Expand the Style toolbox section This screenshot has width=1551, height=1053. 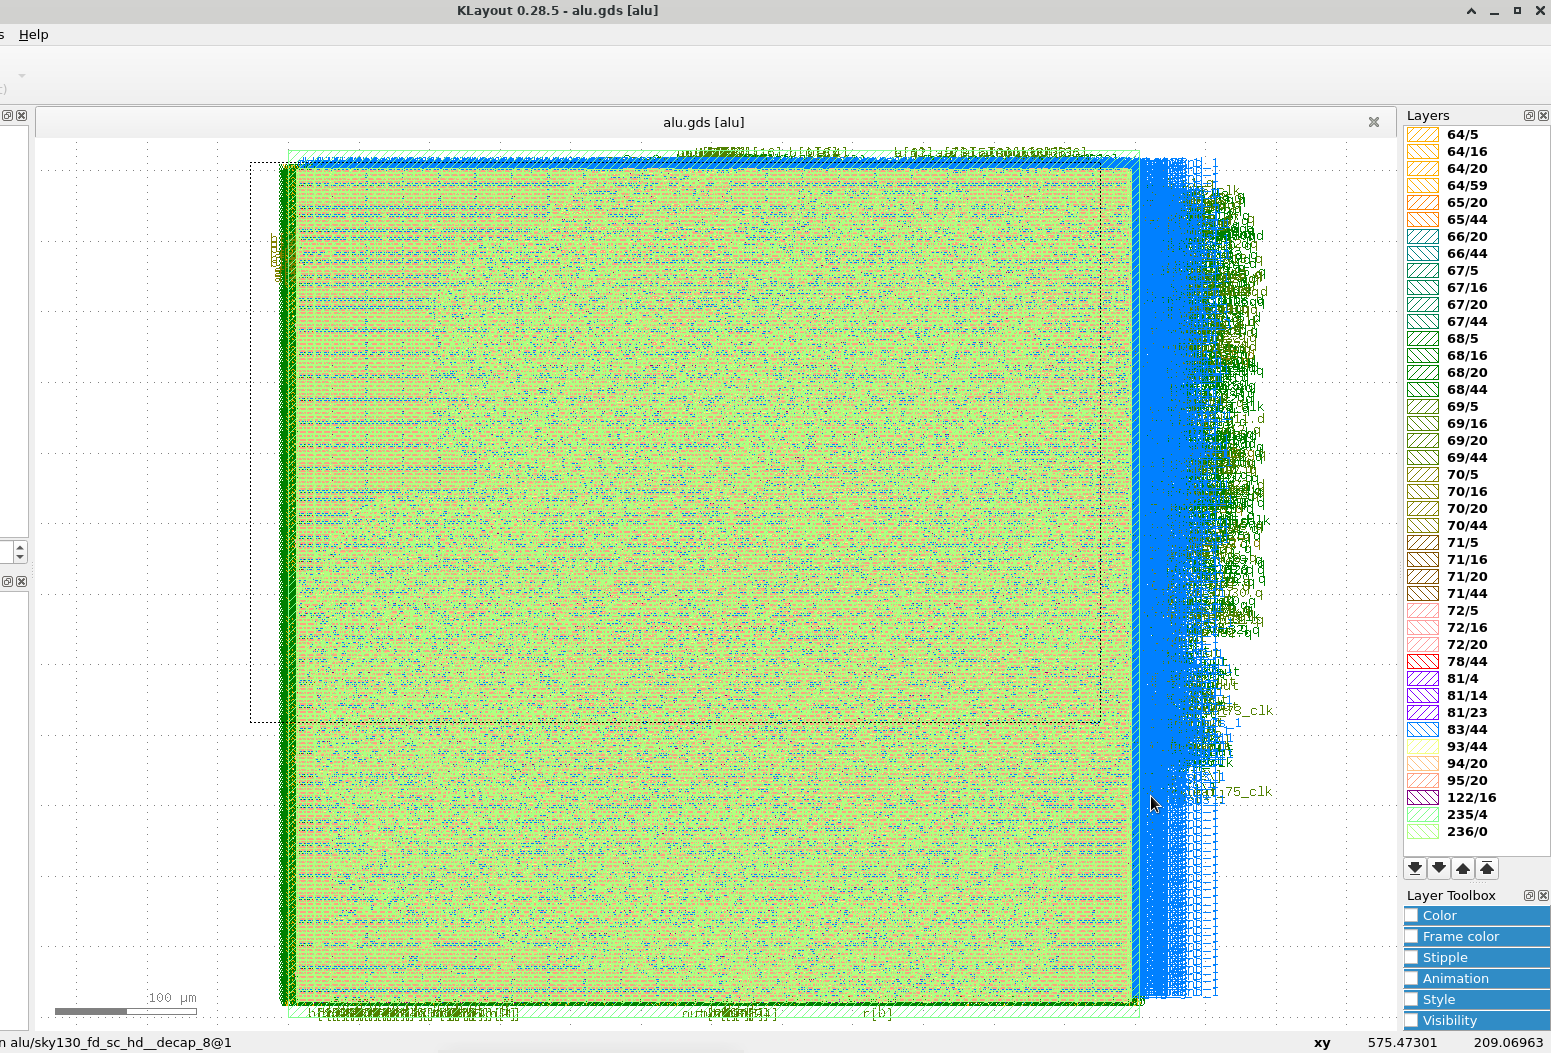point(1477,1000)
